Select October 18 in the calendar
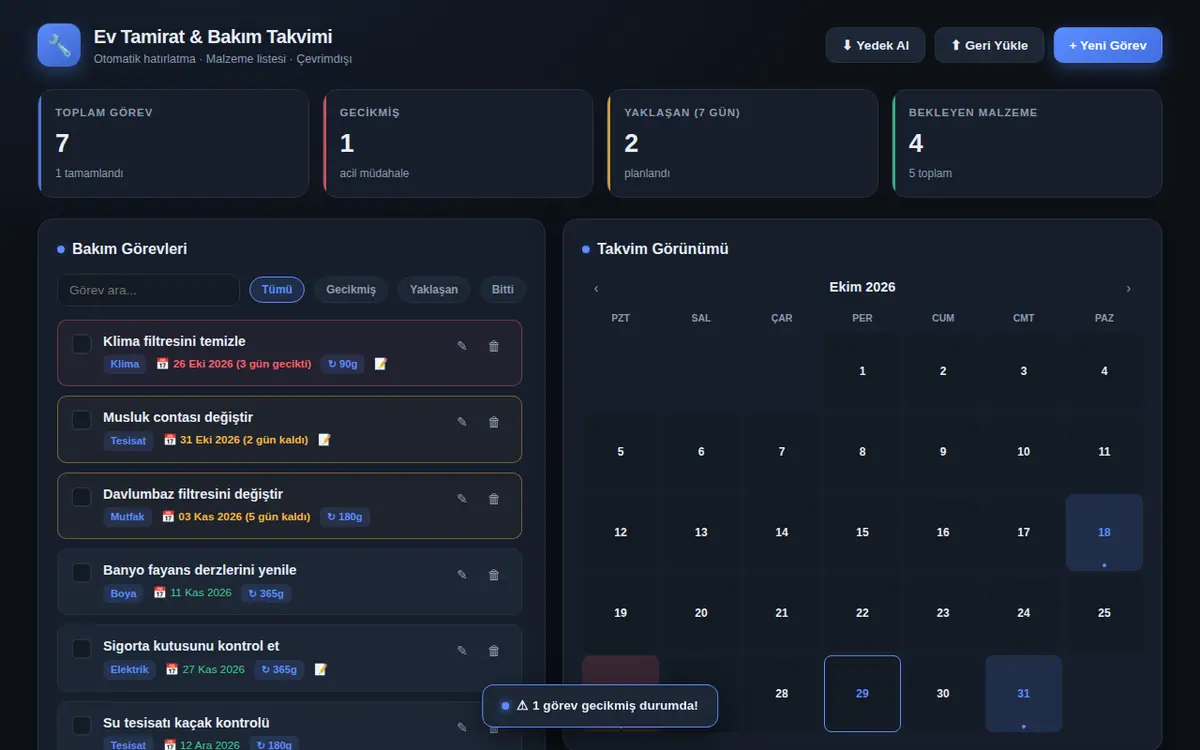Screen dimensions: 1200x750 (x=1104, y=533)
